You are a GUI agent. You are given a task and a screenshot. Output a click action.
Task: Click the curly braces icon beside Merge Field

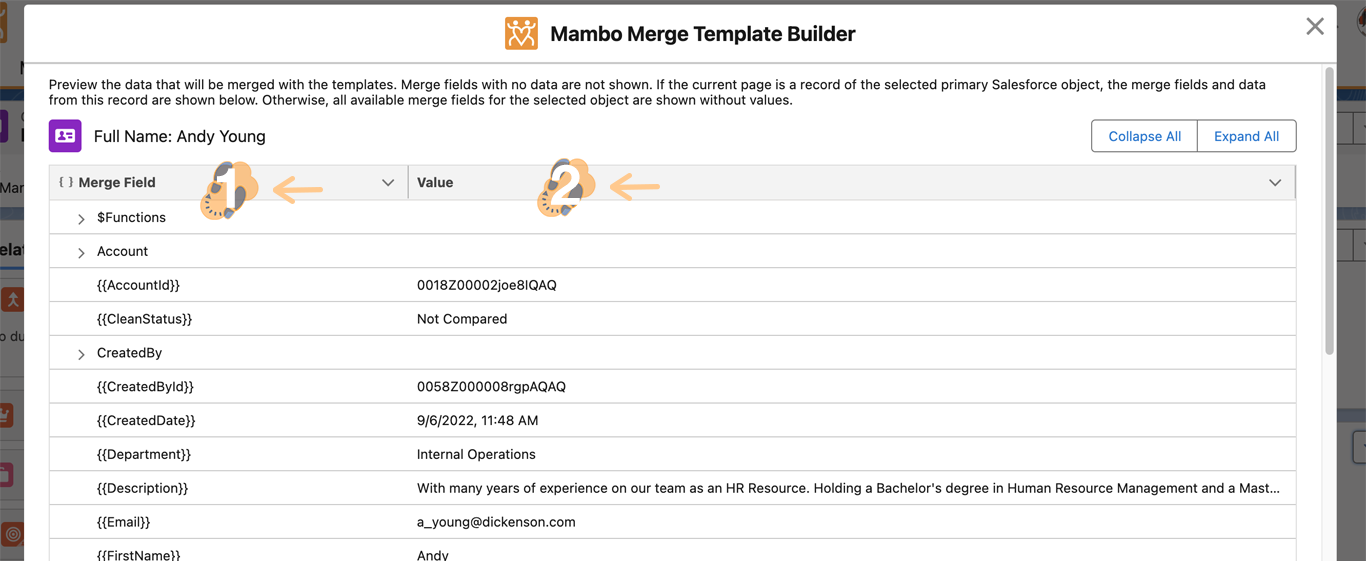click(66, 182)
